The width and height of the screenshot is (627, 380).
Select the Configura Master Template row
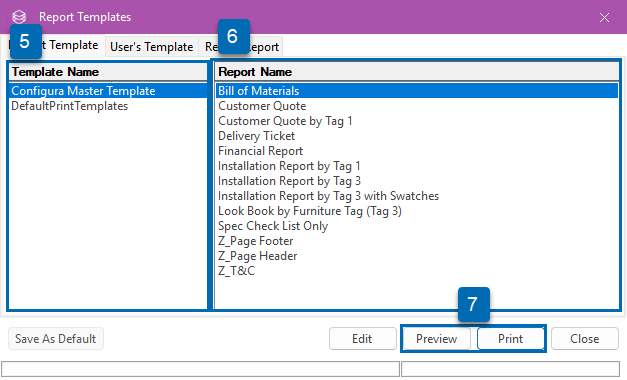tap(108, 91)
